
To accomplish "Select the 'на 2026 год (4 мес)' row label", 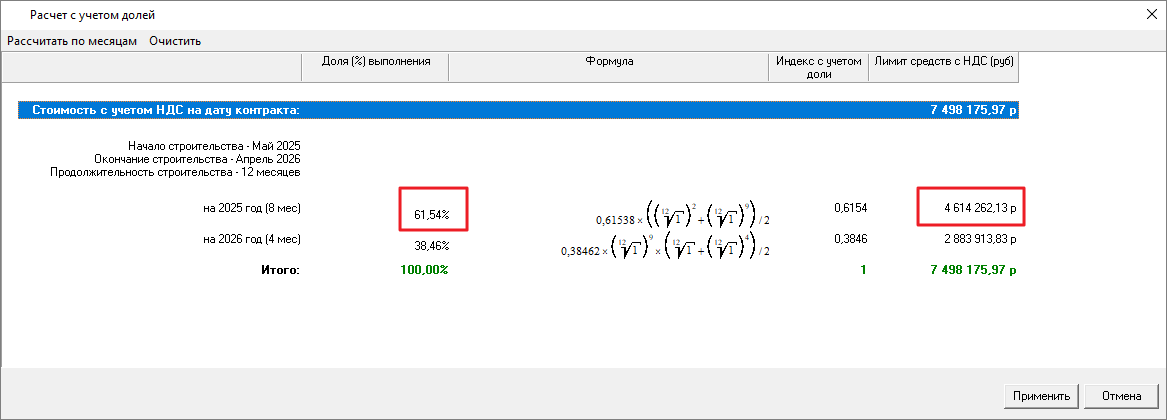I will click(x=251, y=239).
